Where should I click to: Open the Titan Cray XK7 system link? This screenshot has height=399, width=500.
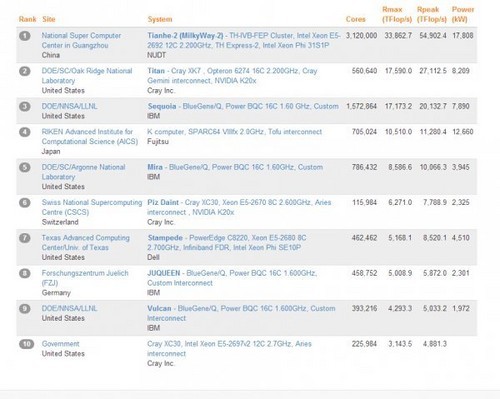[x=232, y=76]
